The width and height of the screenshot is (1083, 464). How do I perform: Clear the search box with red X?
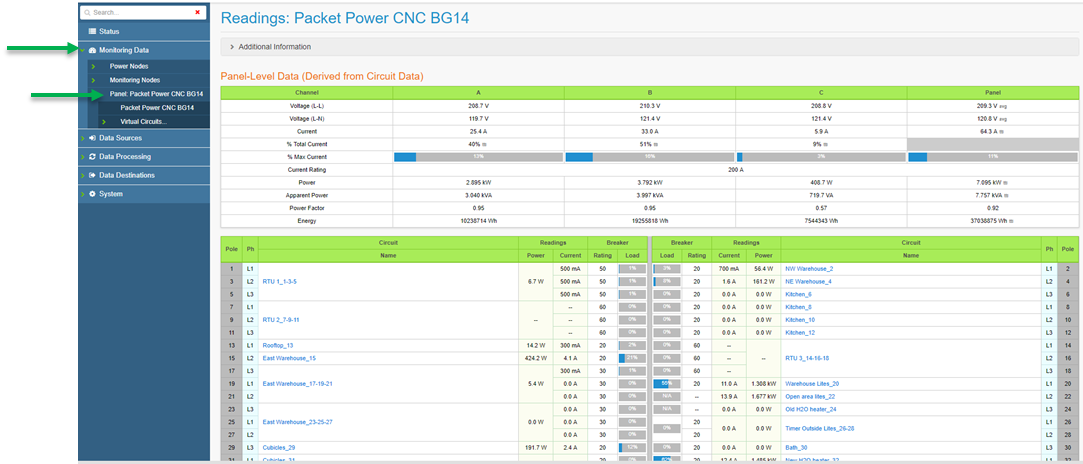(197, 12)
